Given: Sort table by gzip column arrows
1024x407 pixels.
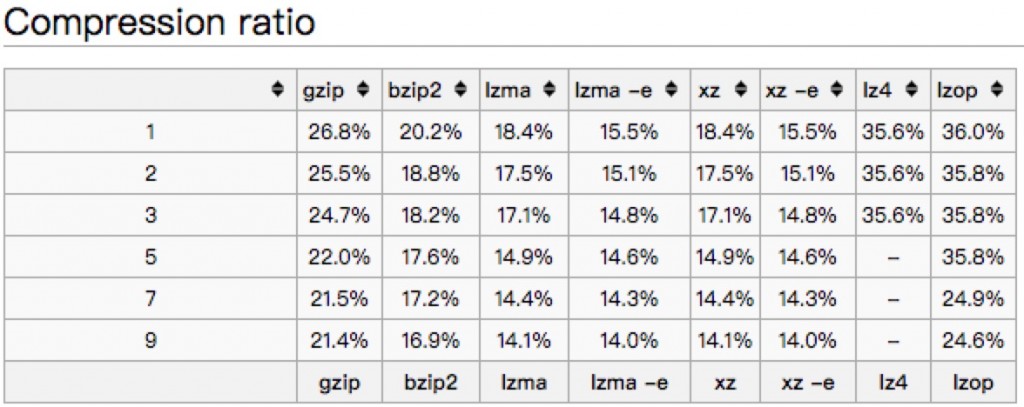Looking at the screenshot, I should (362, 90).
